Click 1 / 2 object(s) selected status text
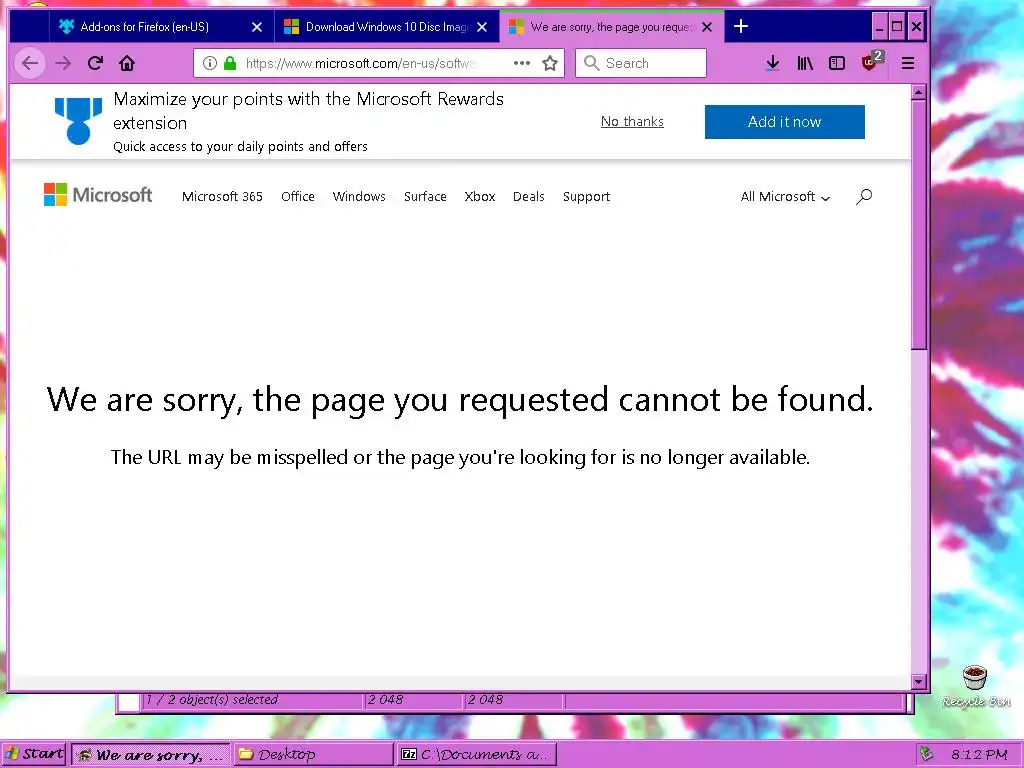Screen dimensions: 1024x768 click(x=211, y=700)
